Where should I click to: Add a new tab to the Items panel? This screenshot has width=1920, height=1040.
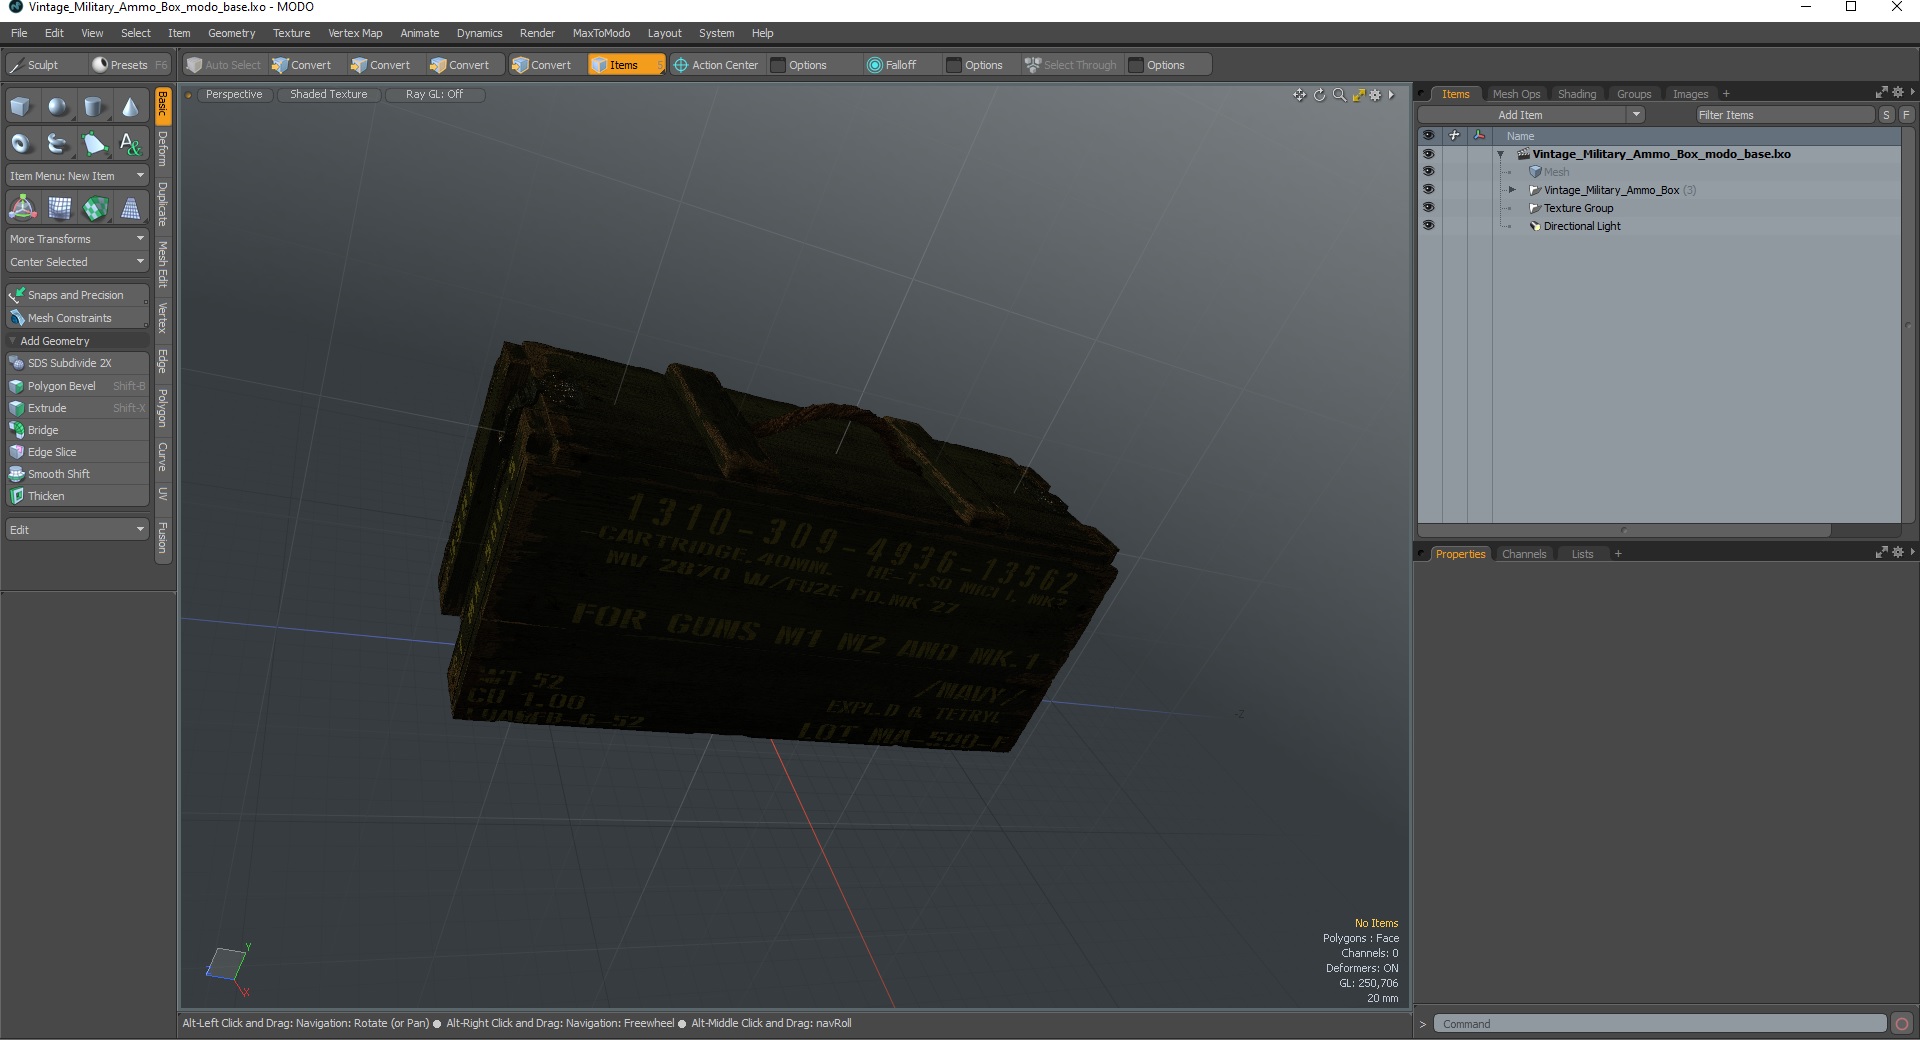(x=1726, y=94)
